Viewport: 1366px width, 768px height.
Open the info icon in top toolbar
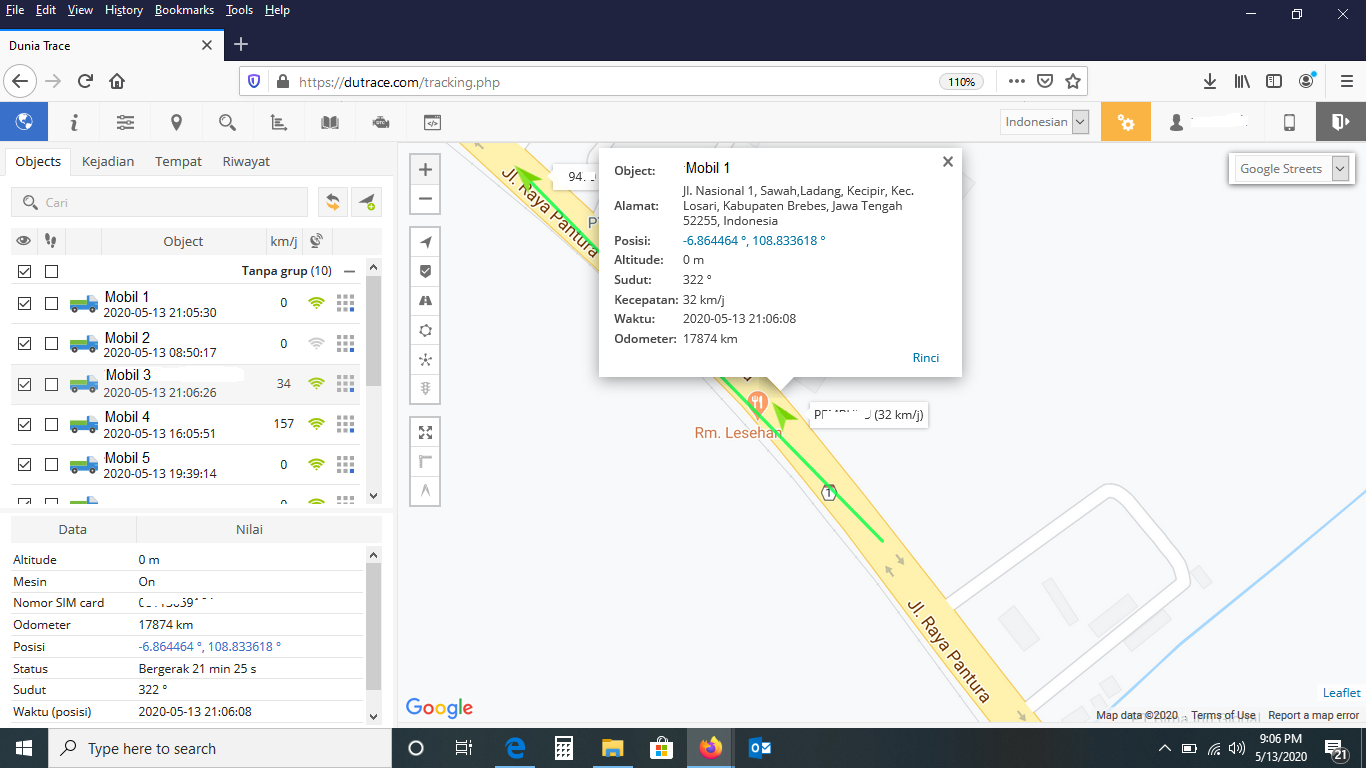[74, 122]
